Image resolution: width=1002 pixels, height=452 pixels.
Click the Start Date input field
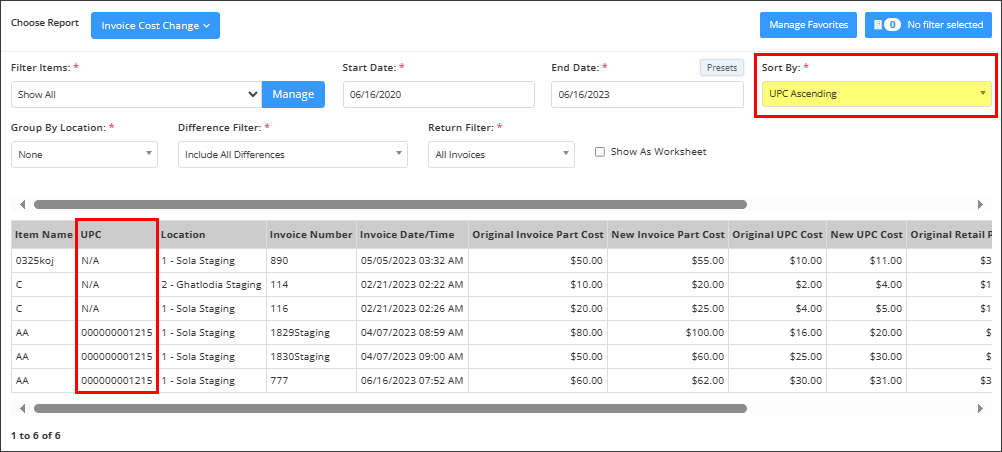438,95
